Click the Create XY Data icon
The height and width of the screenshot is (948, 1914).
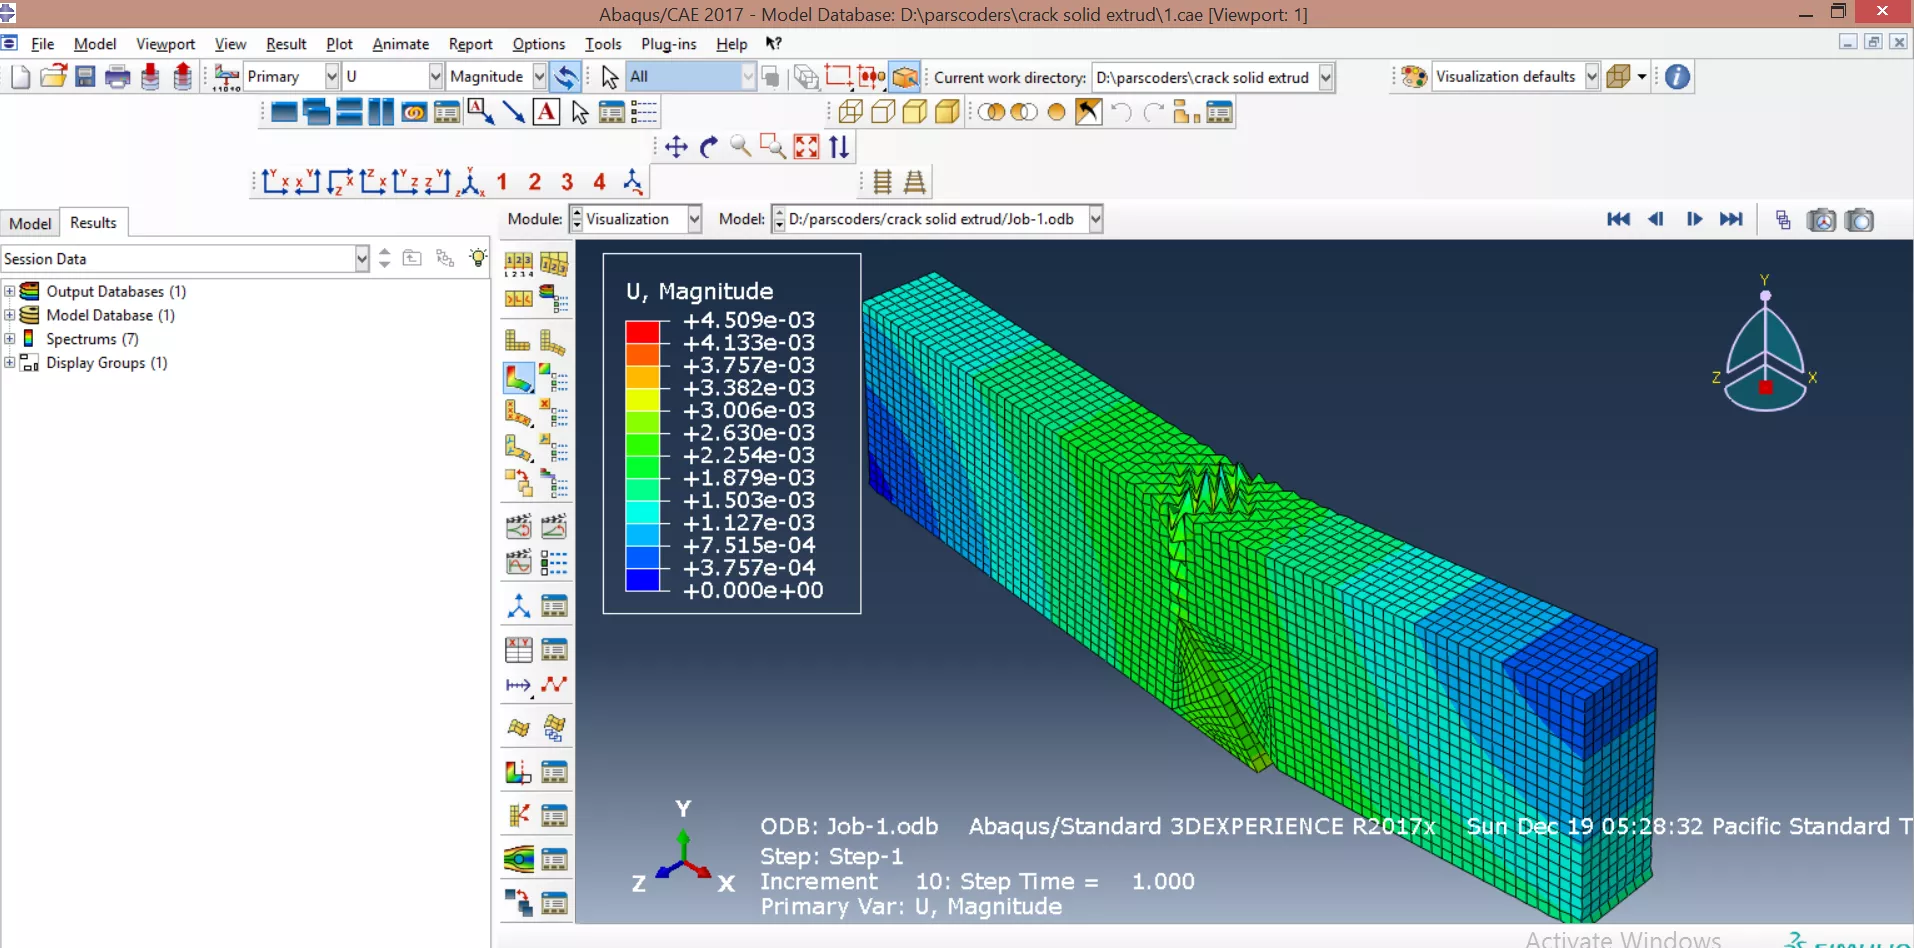[x=518, y=650]
